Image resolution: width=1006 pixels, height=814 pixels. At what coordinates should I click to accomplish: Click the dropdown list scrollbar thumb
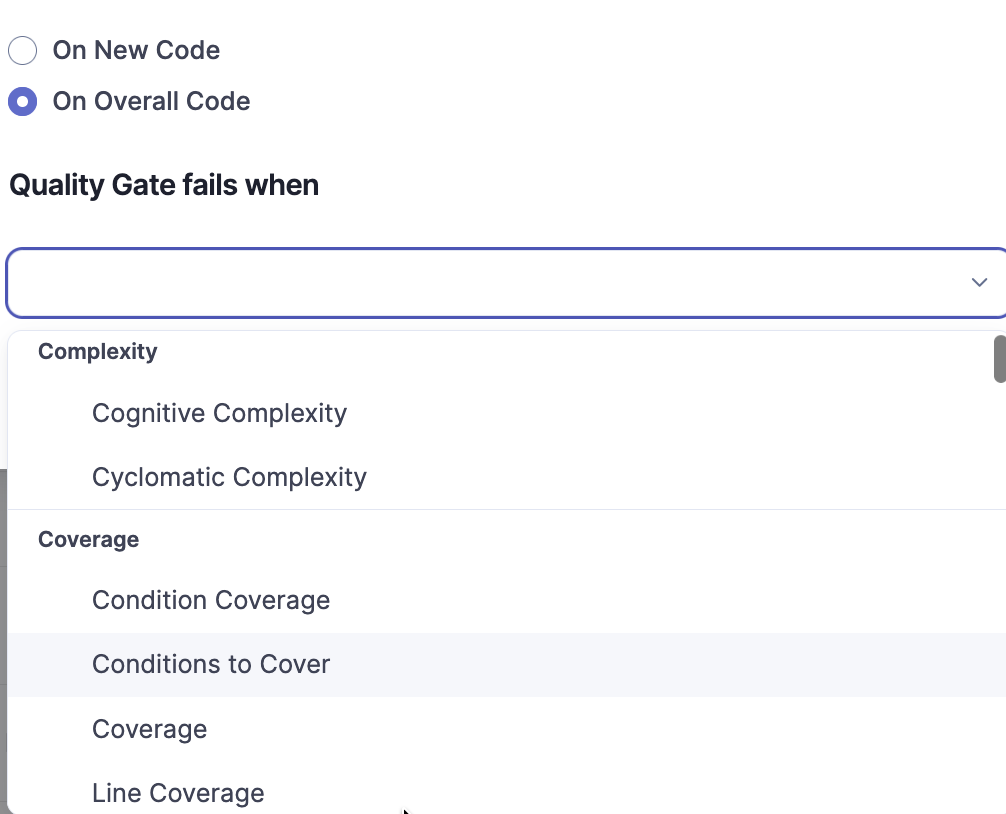click(999, 359)
